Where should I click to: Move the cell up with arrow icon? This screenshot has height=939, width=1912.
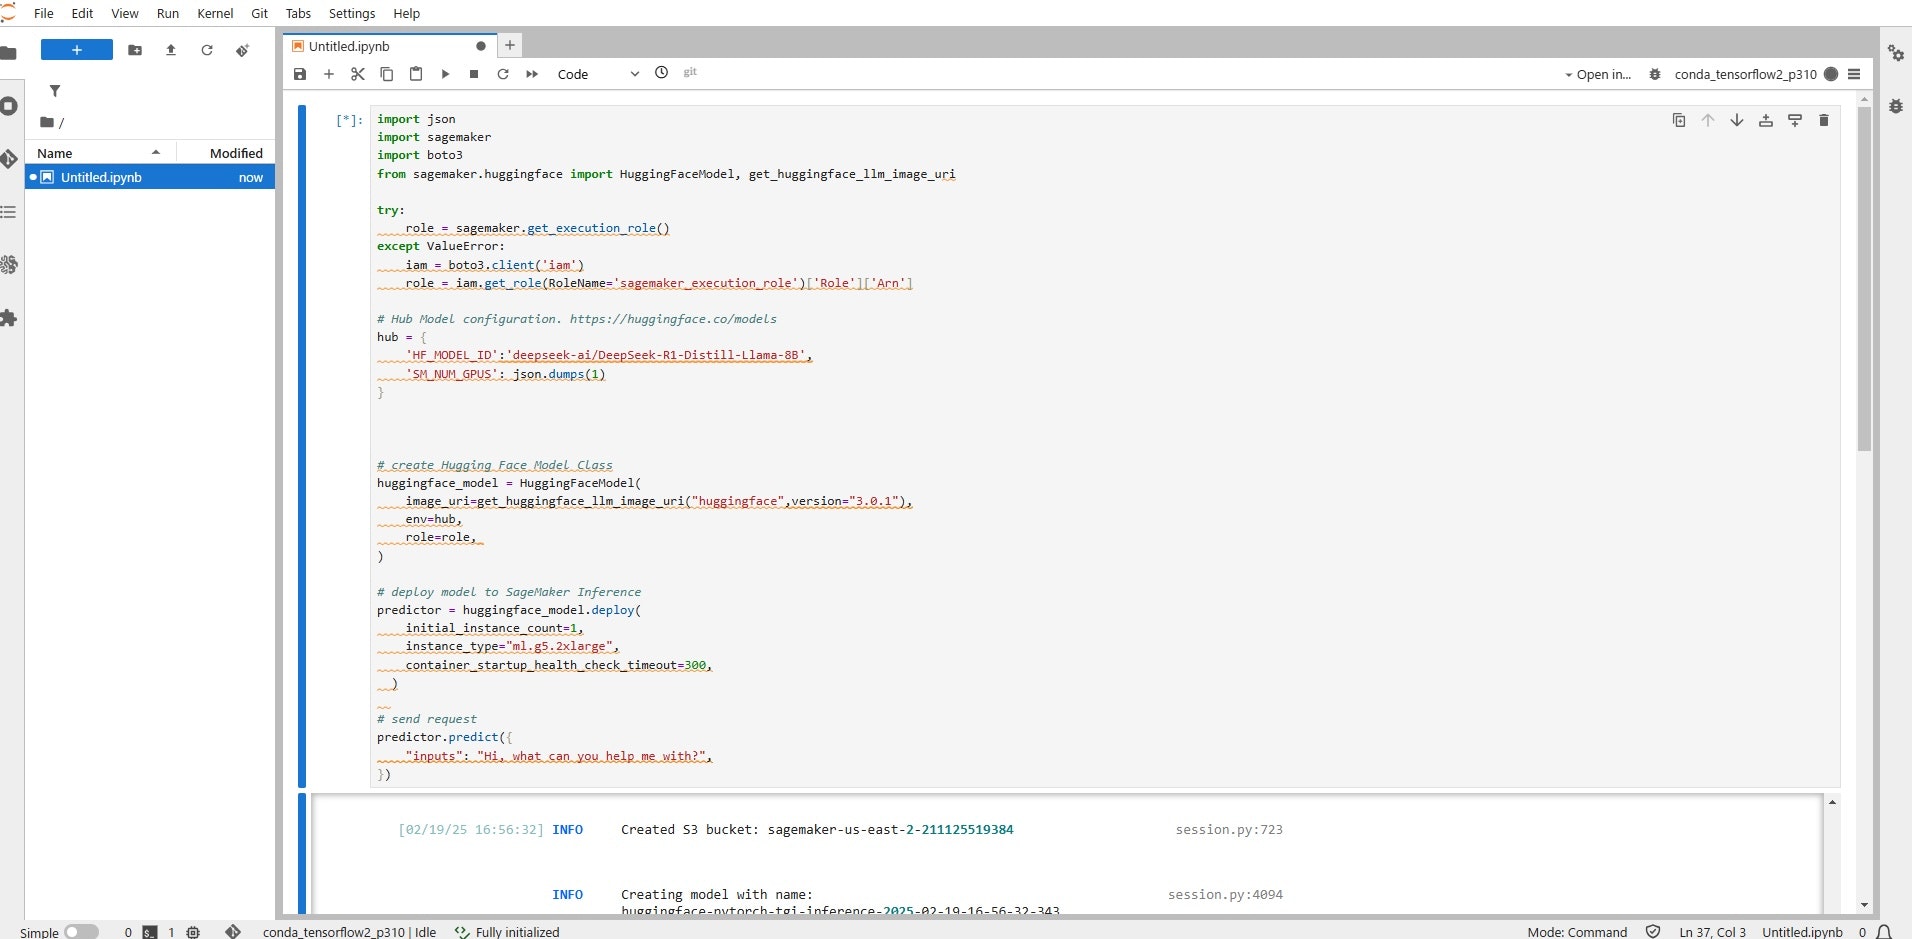pyautogui.click(x=1708, y=120)
